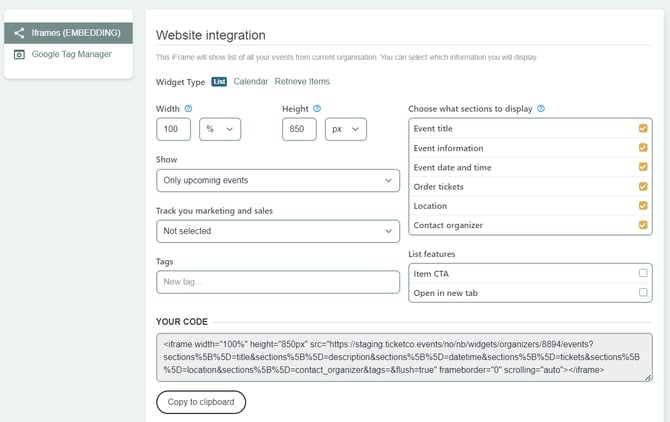Switch to Calendar widget type
670x422 pixels.
point(250,82)
